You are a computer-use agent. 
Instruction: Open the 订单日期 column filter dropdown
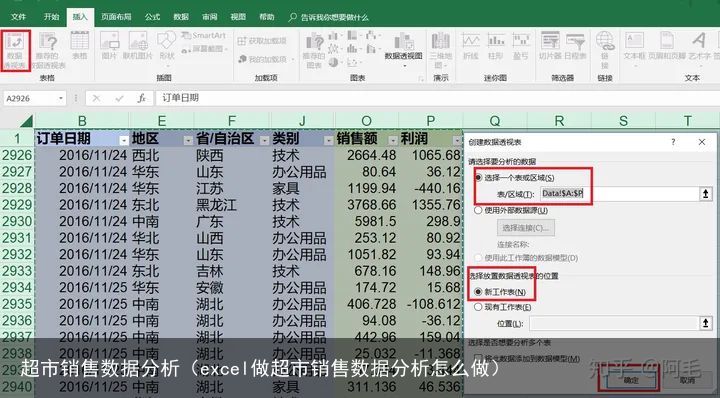[x=124, y=140]
